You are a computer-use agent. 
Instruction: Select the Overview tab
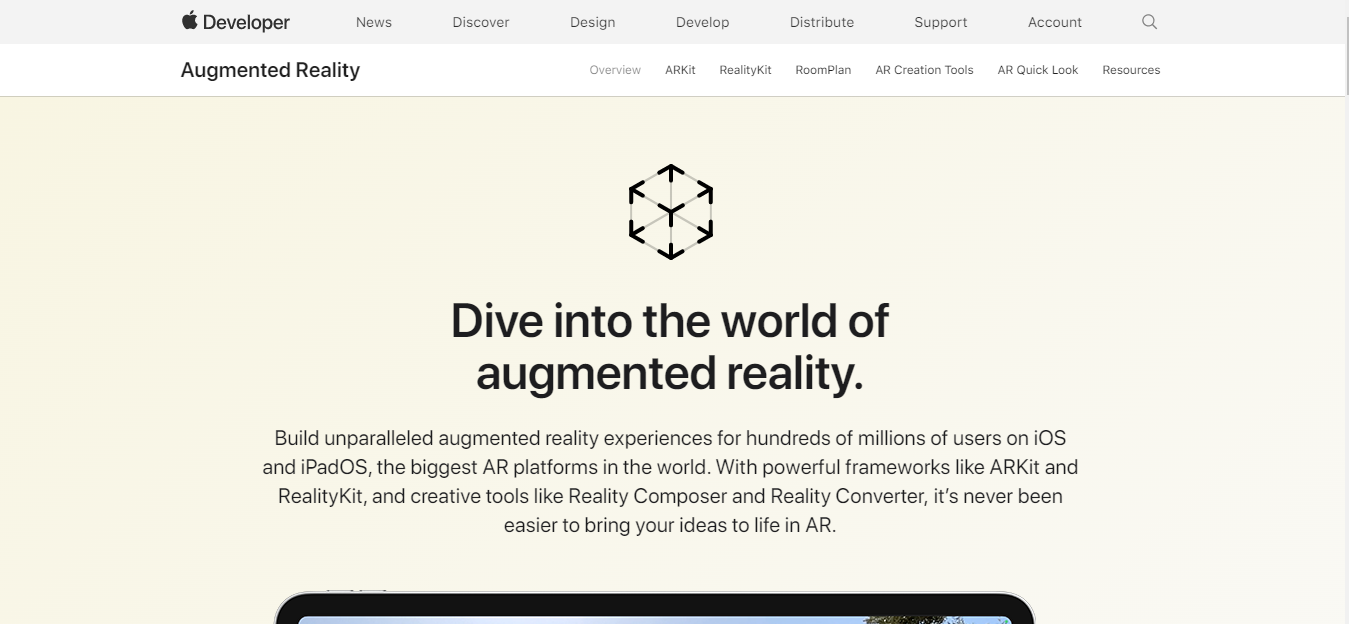(615, 70)
